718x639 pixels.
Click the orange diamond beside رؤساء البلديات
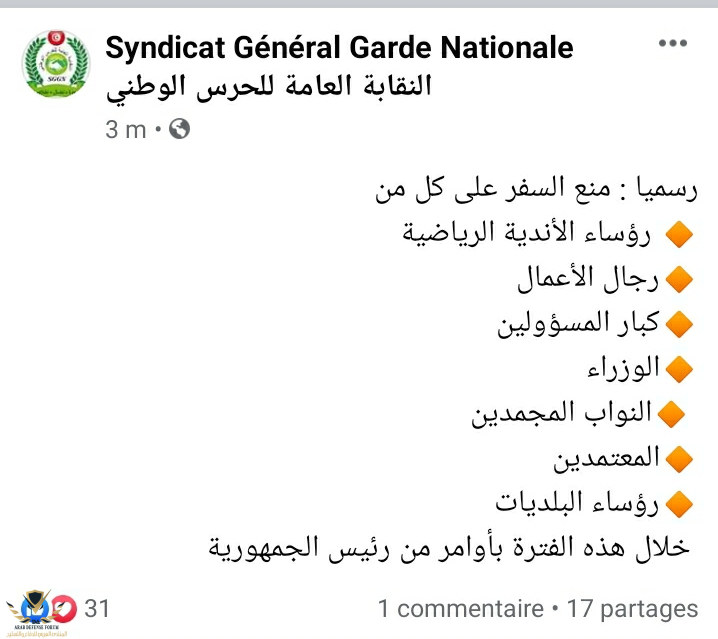(679, 504)
